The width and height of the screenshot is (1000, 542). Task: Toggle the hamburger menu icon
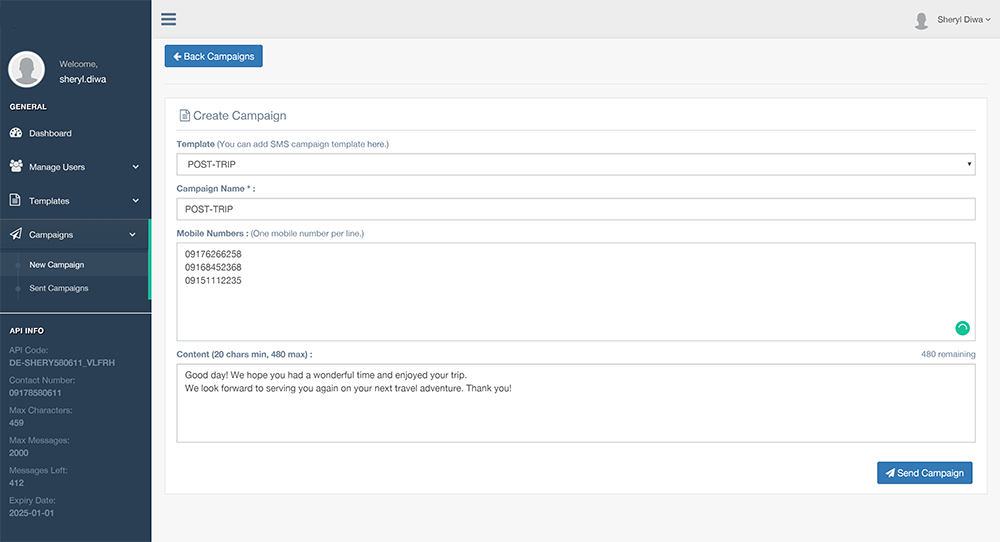point(168,19)
